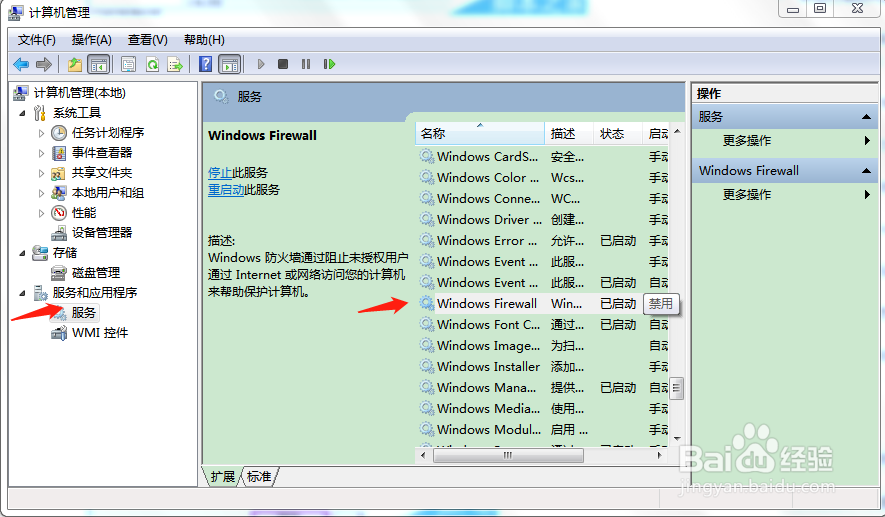This screenshot has width=885, height=517.
Task: Select the Windows Driver ... service row
Action: (543, 220)
